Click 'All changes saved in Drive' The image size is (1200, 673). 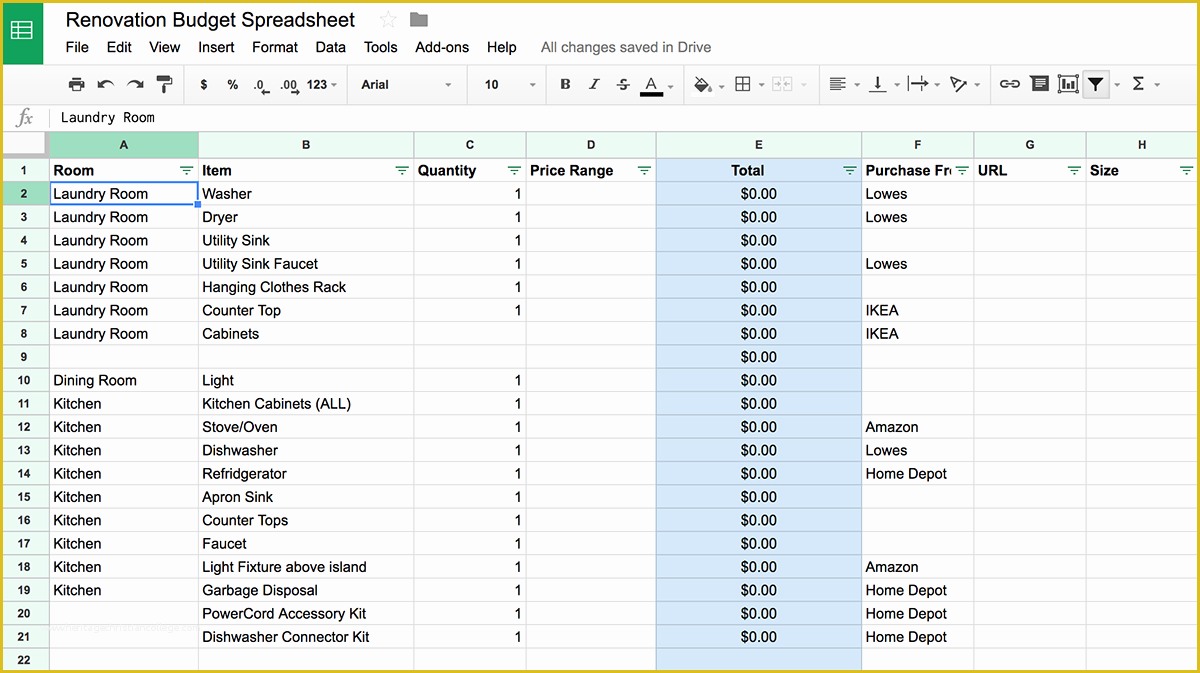pos(626,47)
